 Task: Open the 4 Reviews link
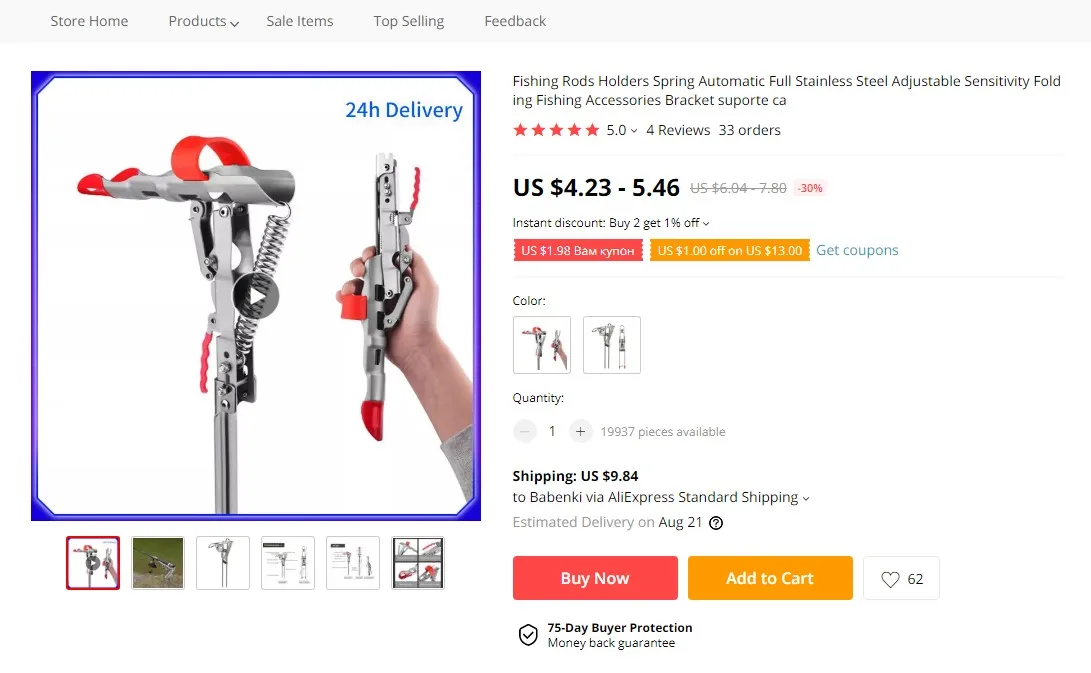[678, 130]
